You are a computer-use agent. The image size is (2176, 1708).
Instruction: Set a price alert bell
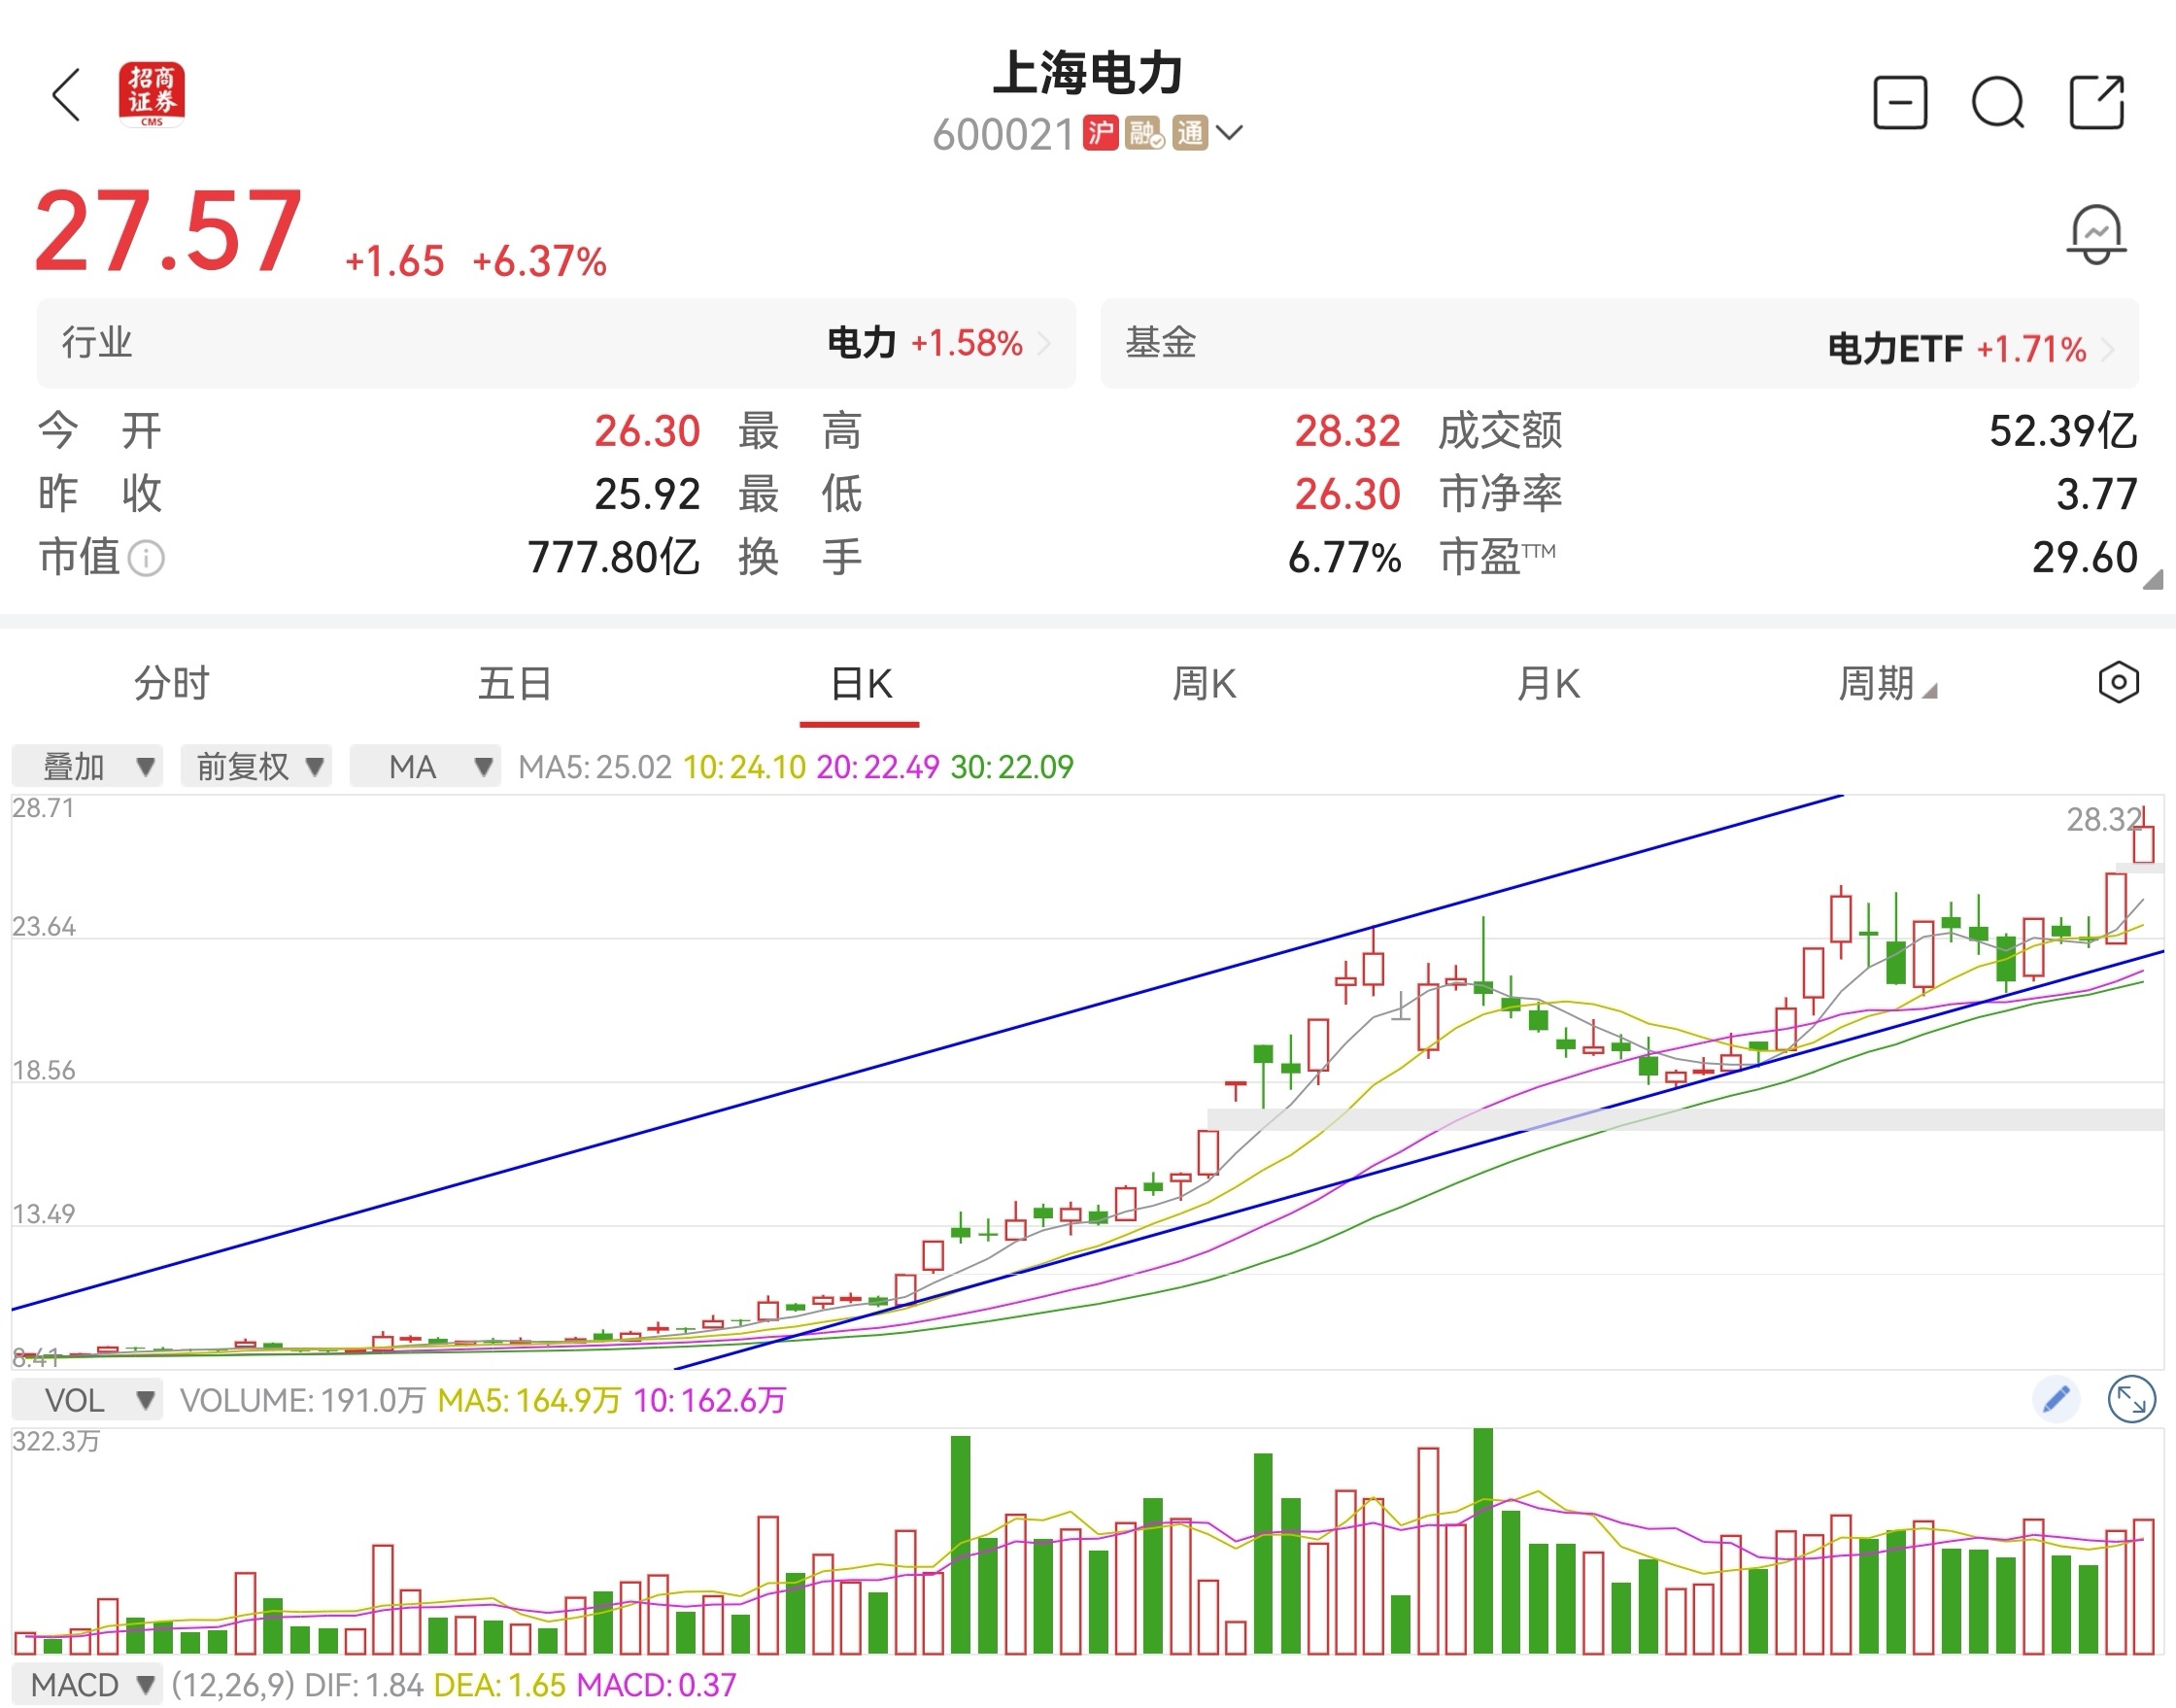coord(2096,235)
